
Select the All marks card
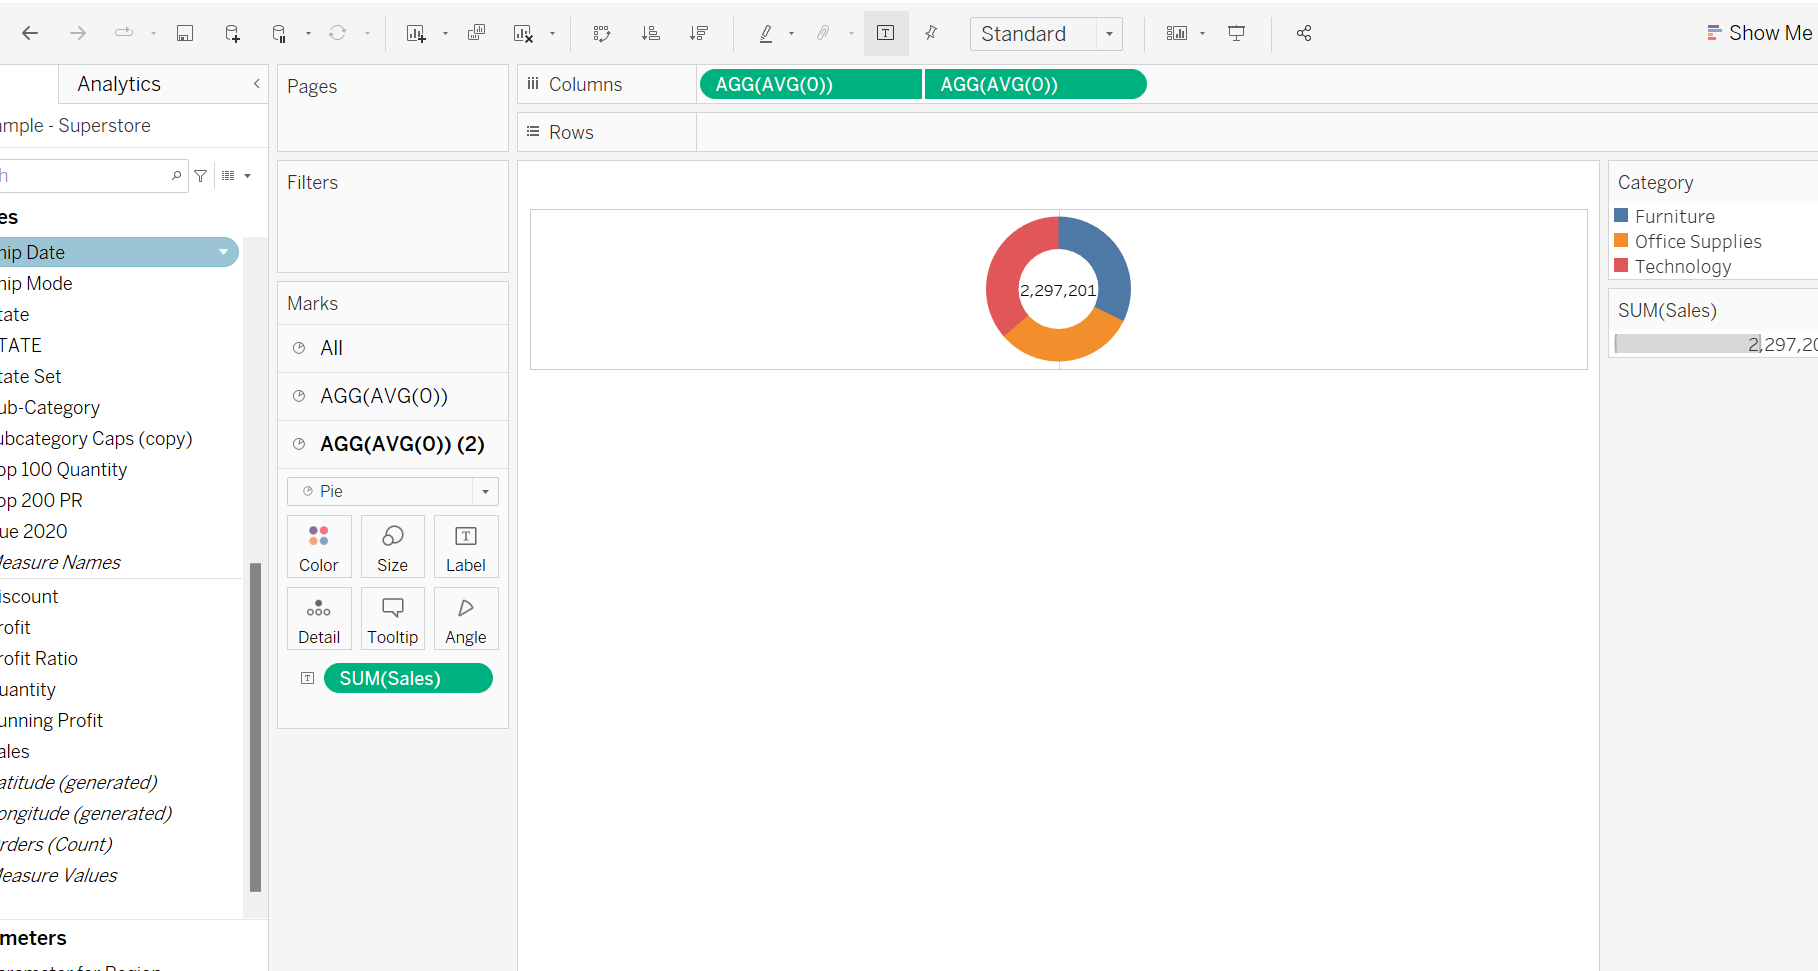click(393, 348)
